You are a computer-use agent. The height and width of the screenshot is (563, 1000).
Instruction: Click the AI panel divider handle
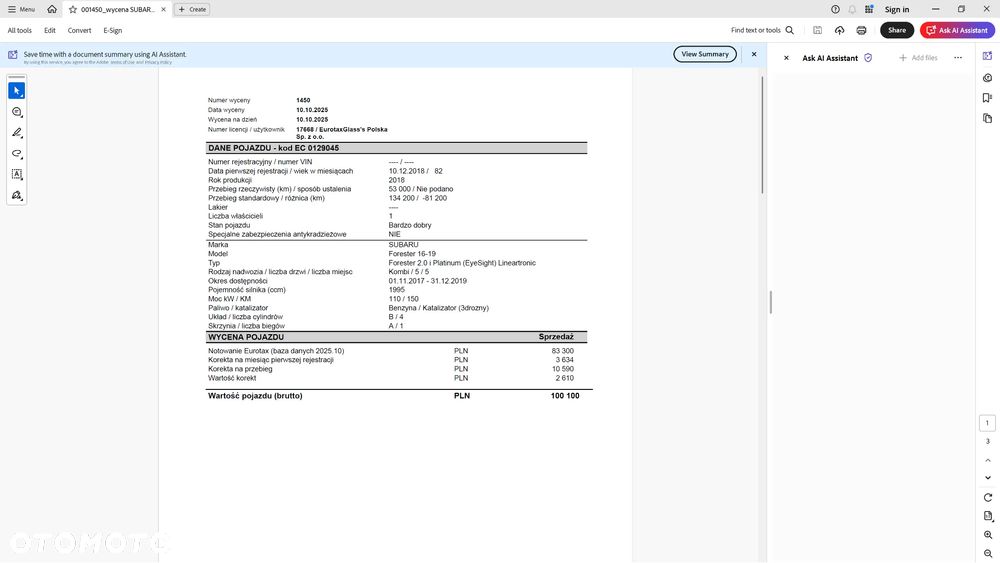tap(770, 302)
